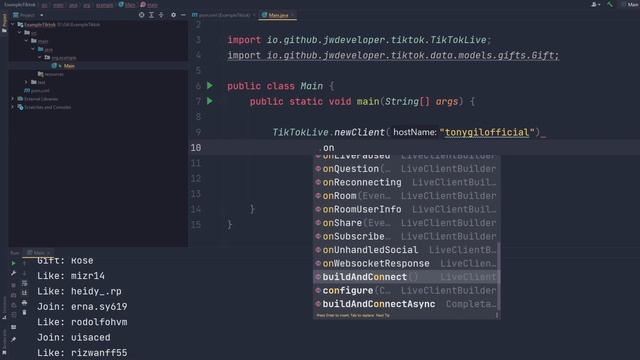
Task: Select the resources folder in tree
Action: click(x=51, y=74)
